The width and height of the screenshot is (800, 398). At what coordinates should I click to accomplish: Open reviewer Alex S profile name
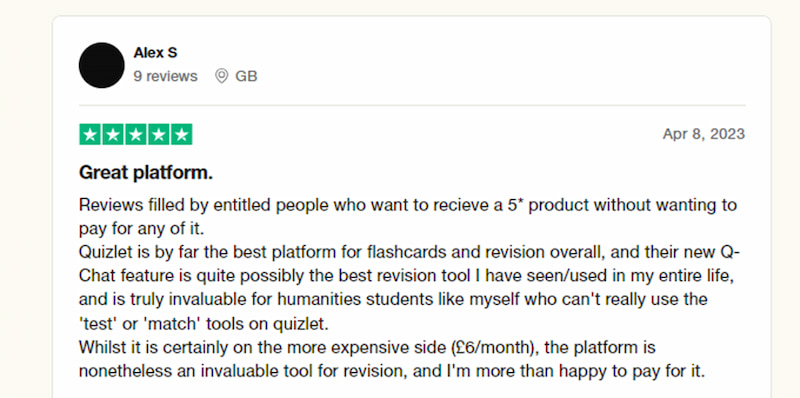point(155,53)
